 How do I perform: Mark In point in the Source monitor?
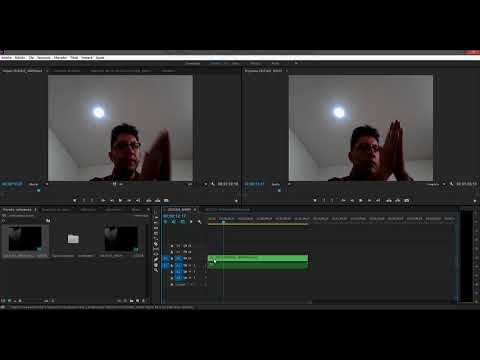[84, 201]
